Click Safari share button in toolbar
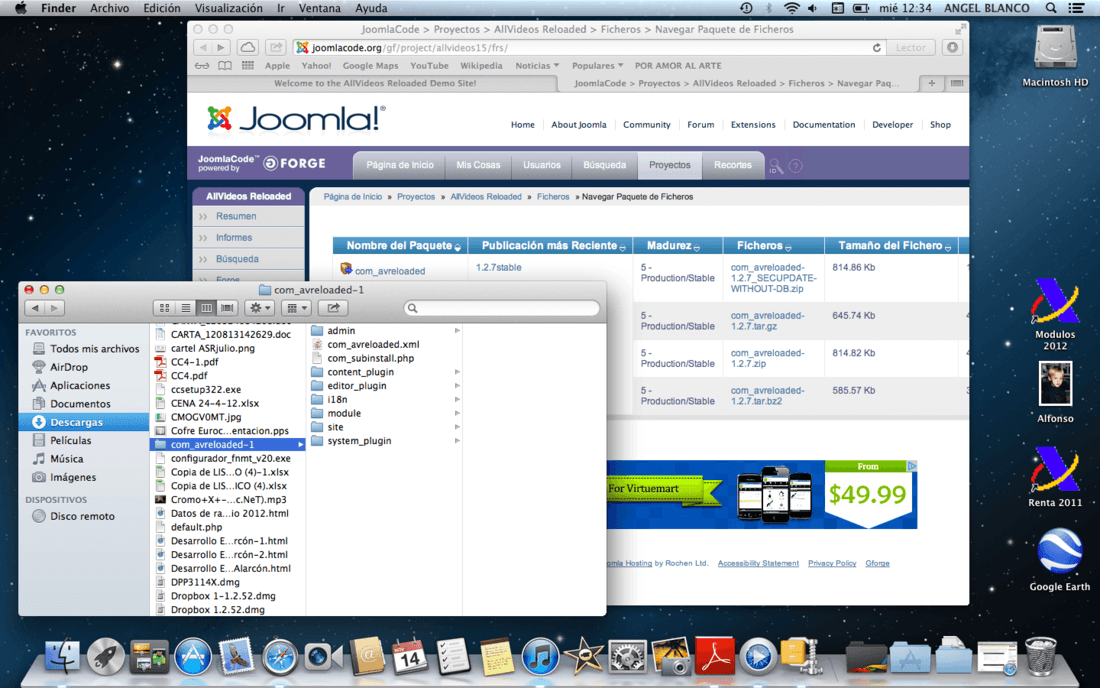Viewport: 1100px width, 688px height. coord(276,48)
